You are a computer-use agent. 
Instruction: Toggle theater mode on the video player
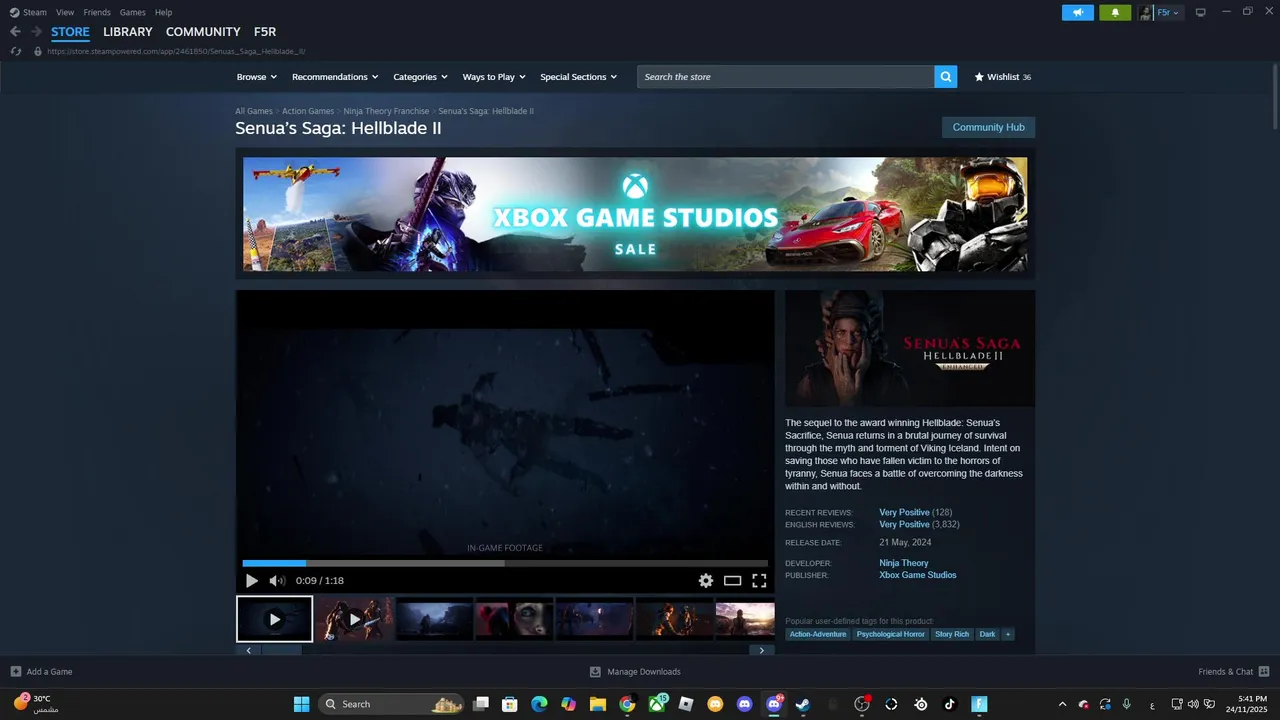[733, 581]
